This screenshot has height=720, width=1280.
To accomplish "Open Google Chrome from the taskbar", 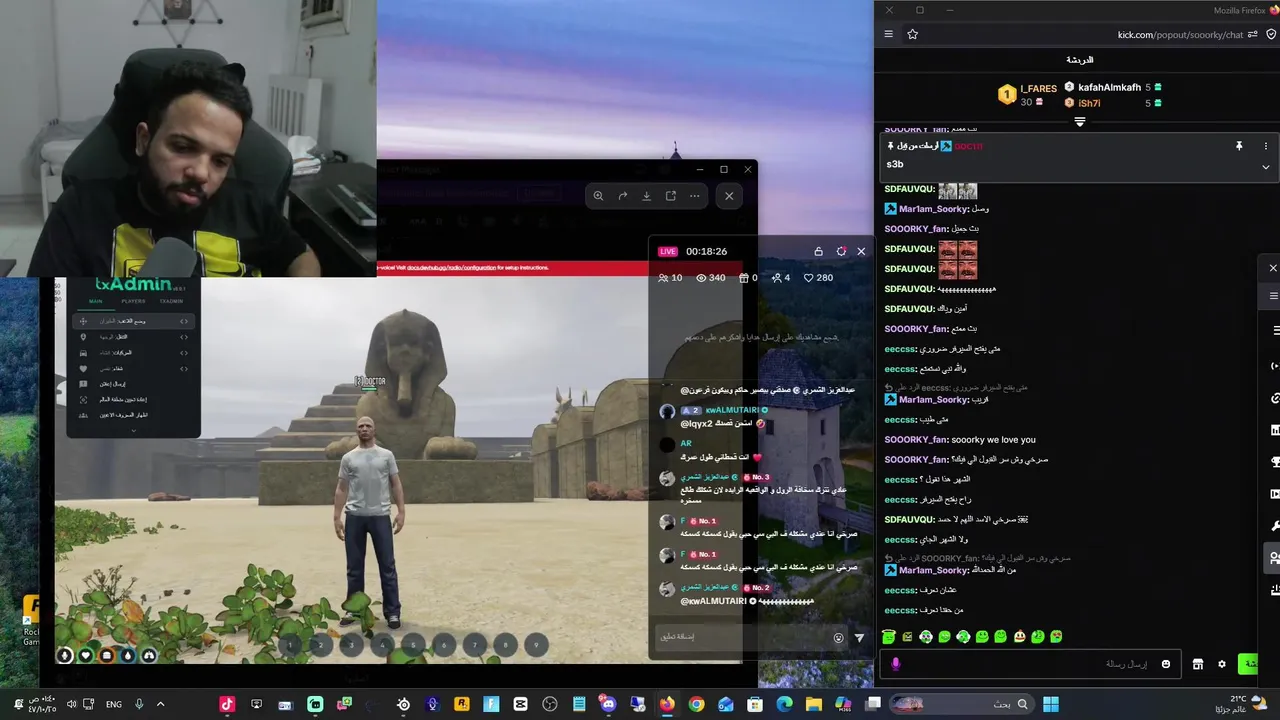I will 696,704.
